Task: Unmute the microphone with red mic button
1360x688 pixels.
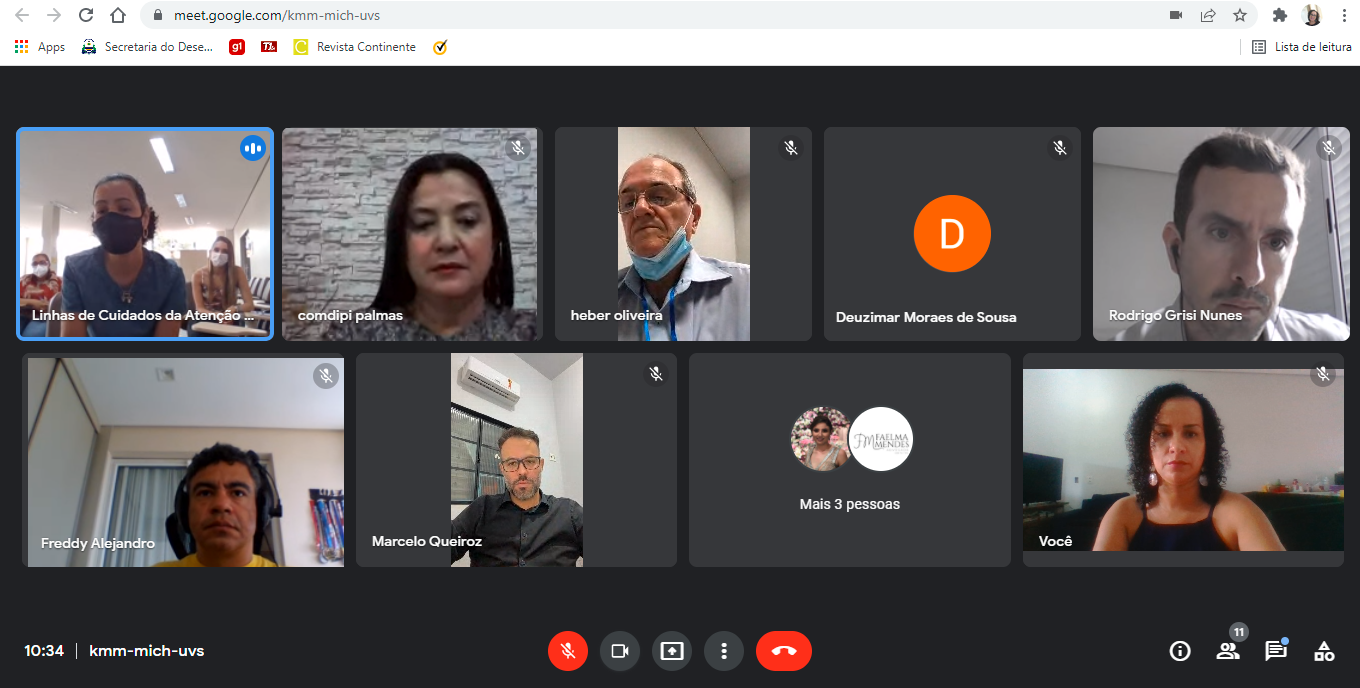Action: pyautogui.click(x=567, y=651)
